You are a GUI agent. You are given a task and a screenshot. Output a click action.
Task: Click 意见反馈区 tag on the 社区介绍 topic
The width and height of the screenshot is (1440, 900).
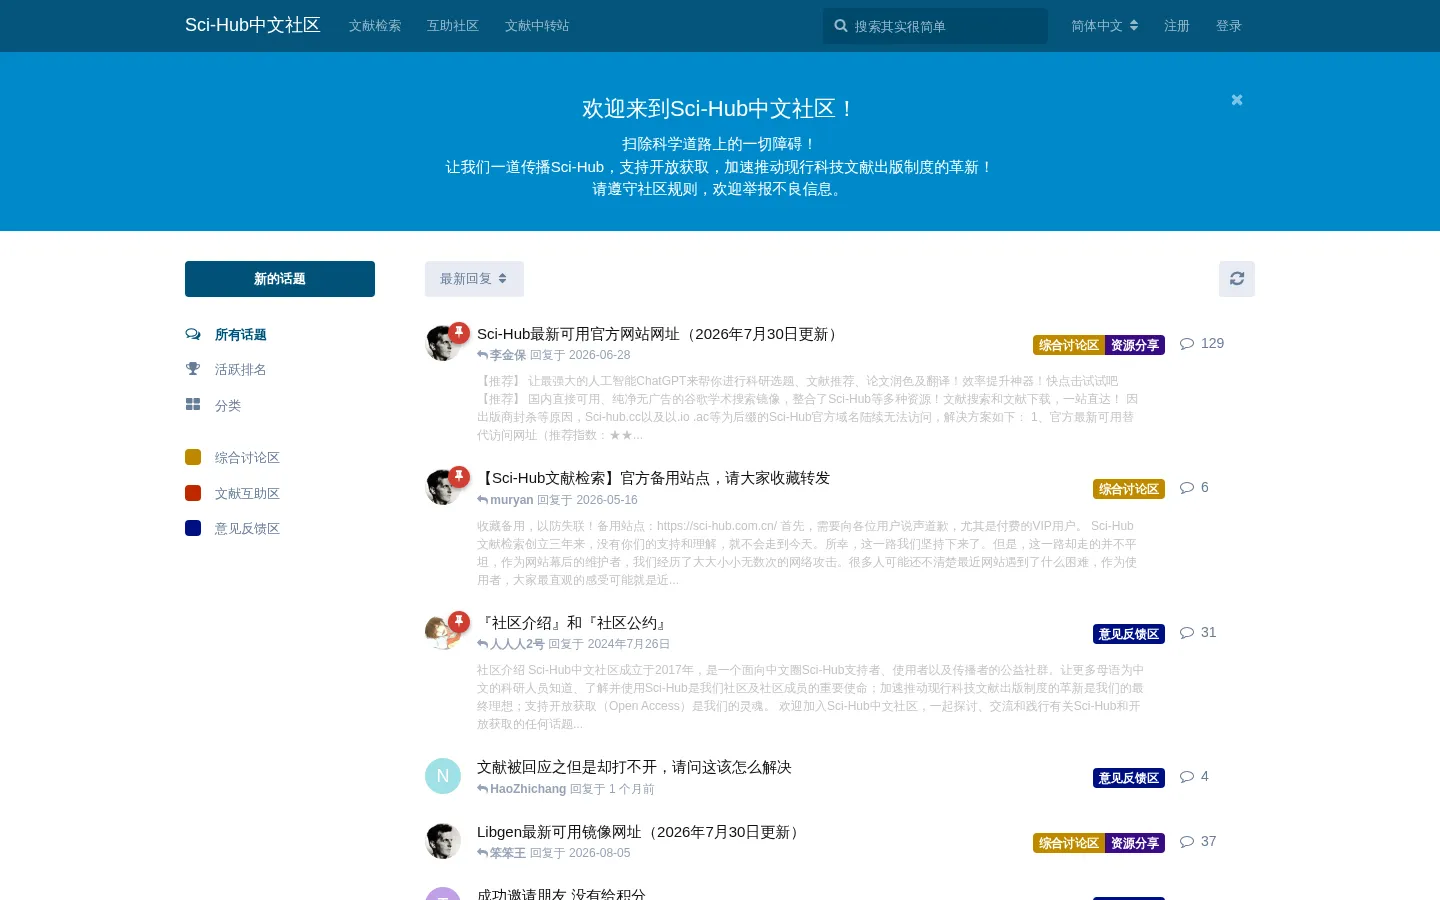click(1129, 634)
